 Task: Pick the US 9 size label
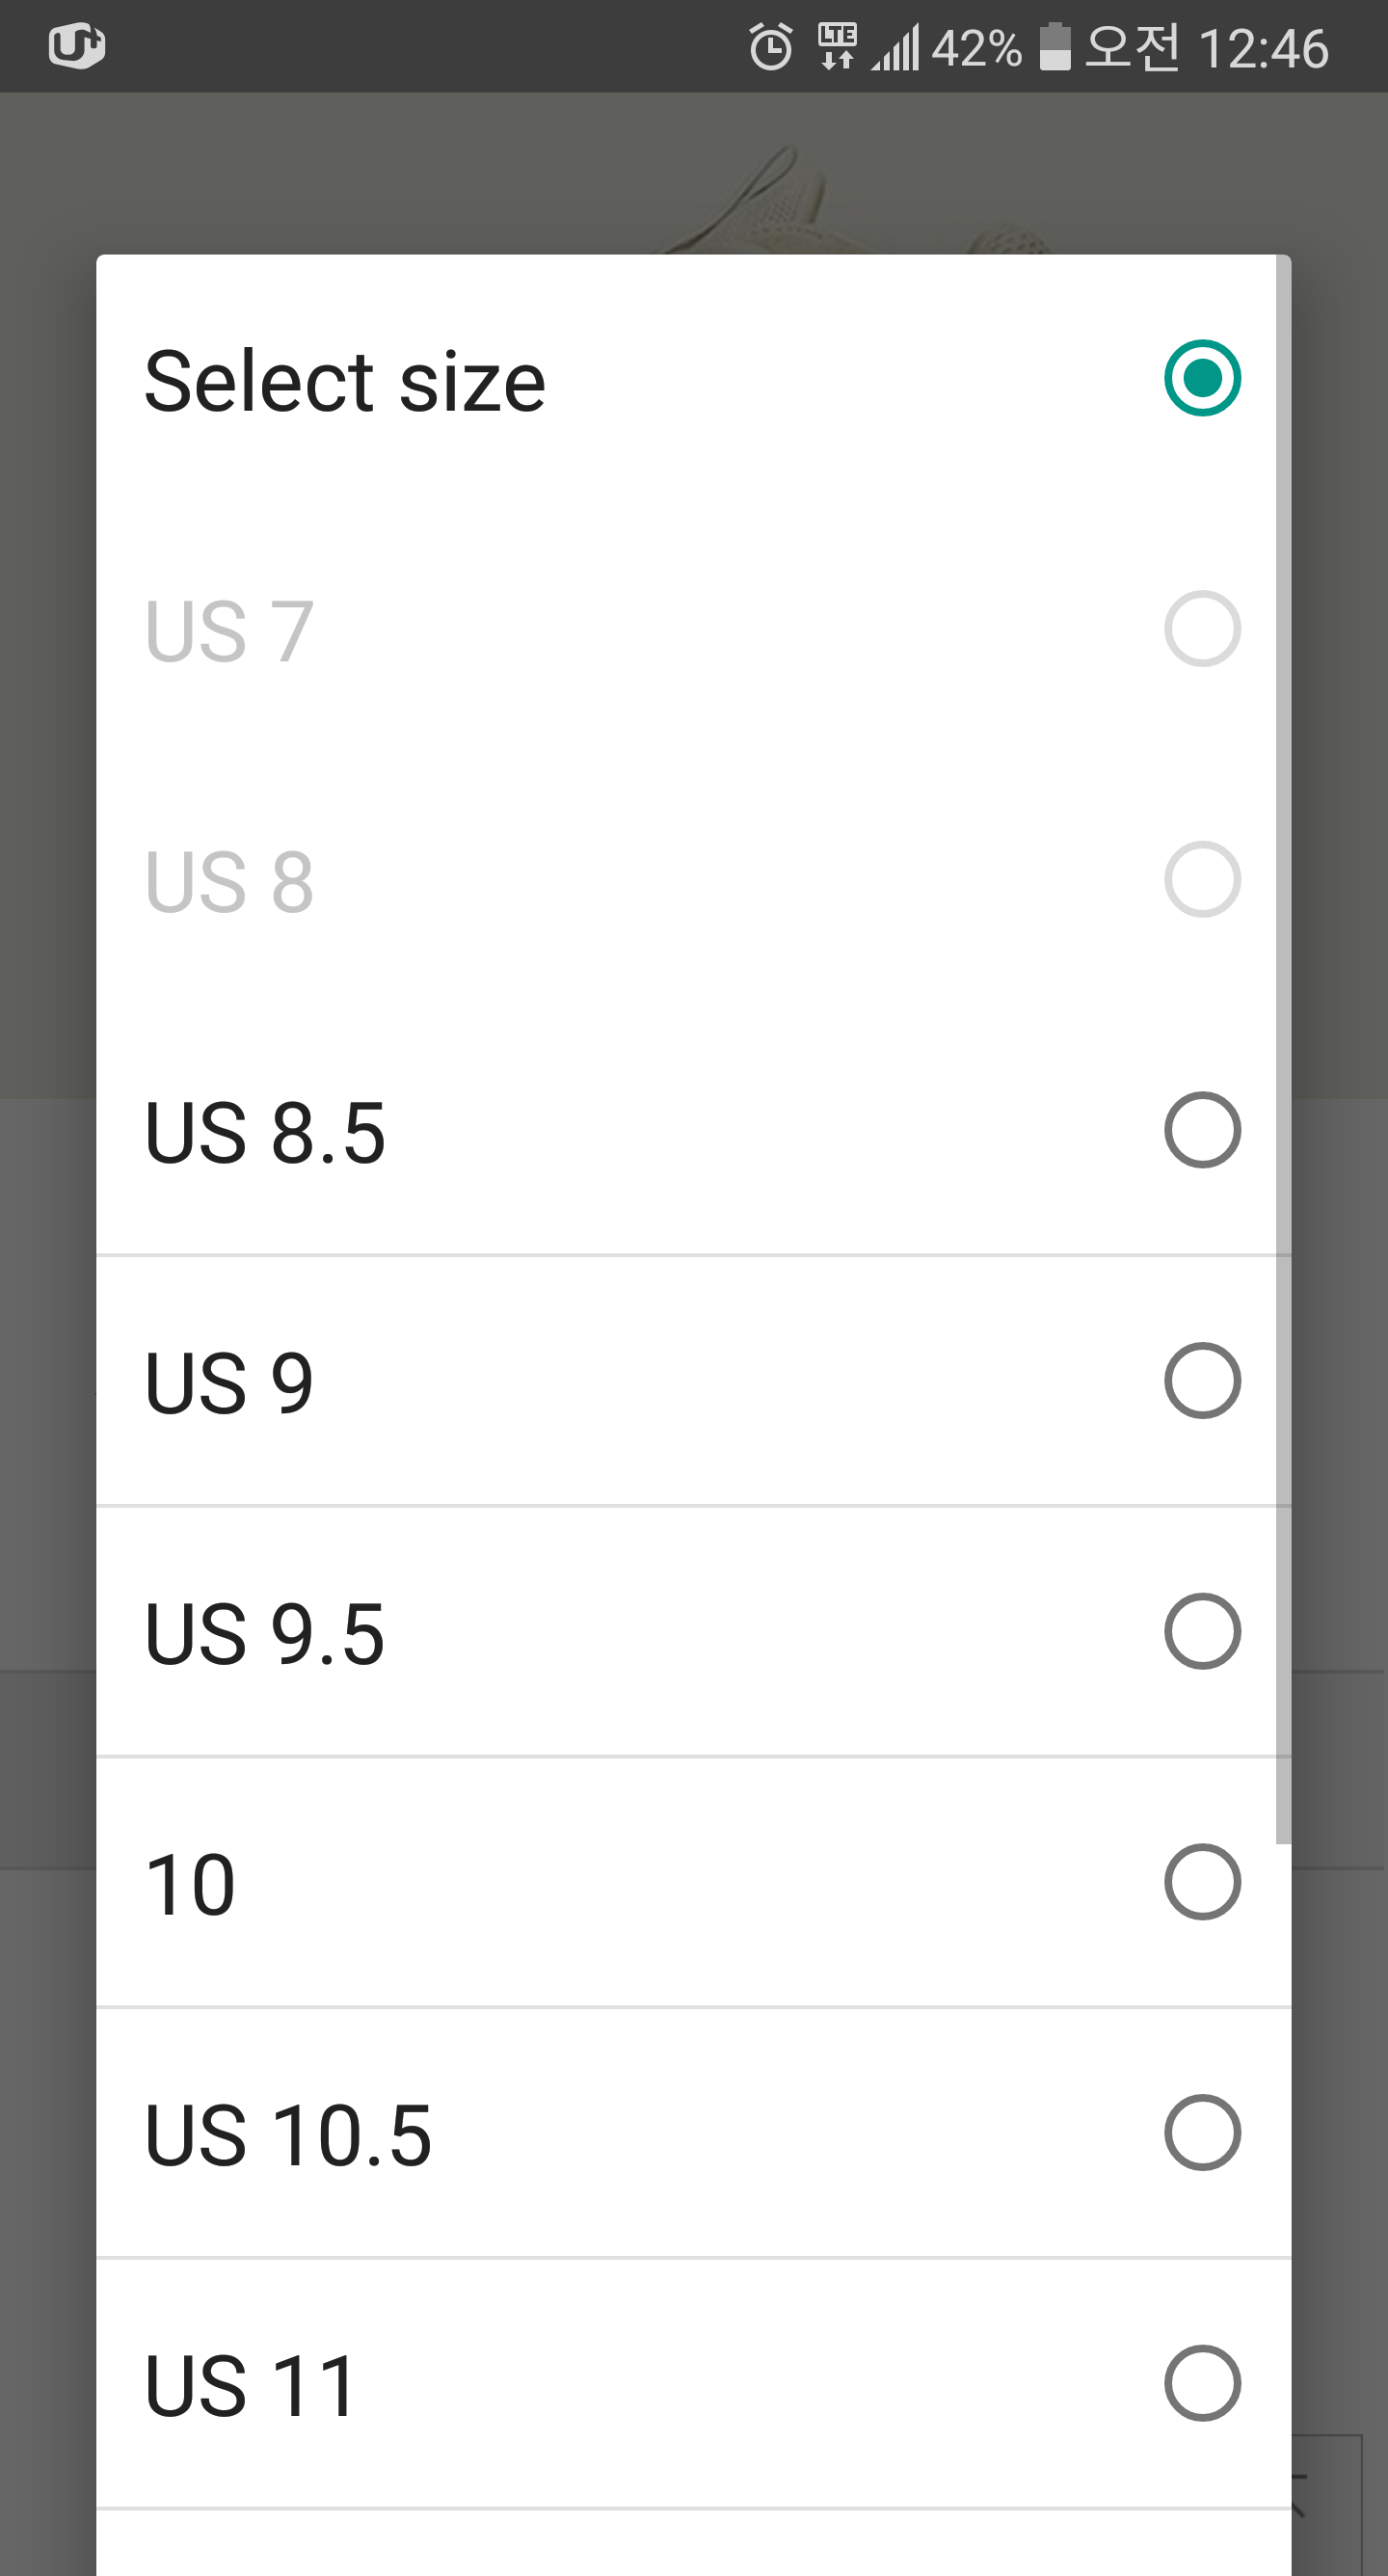(x=229, y=1383)
